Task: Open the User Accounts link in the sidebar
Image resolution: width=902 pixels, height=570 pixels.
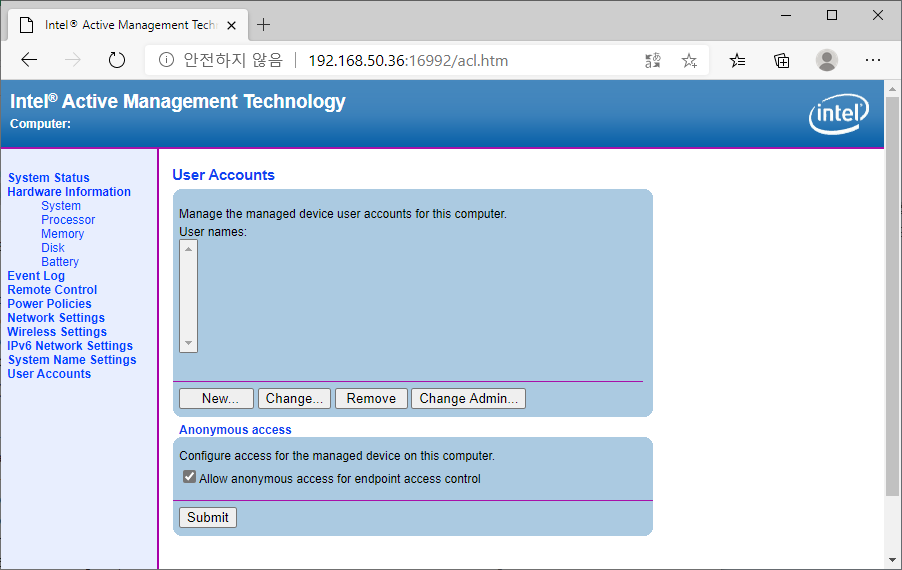Action: click(x=49, y=374)
